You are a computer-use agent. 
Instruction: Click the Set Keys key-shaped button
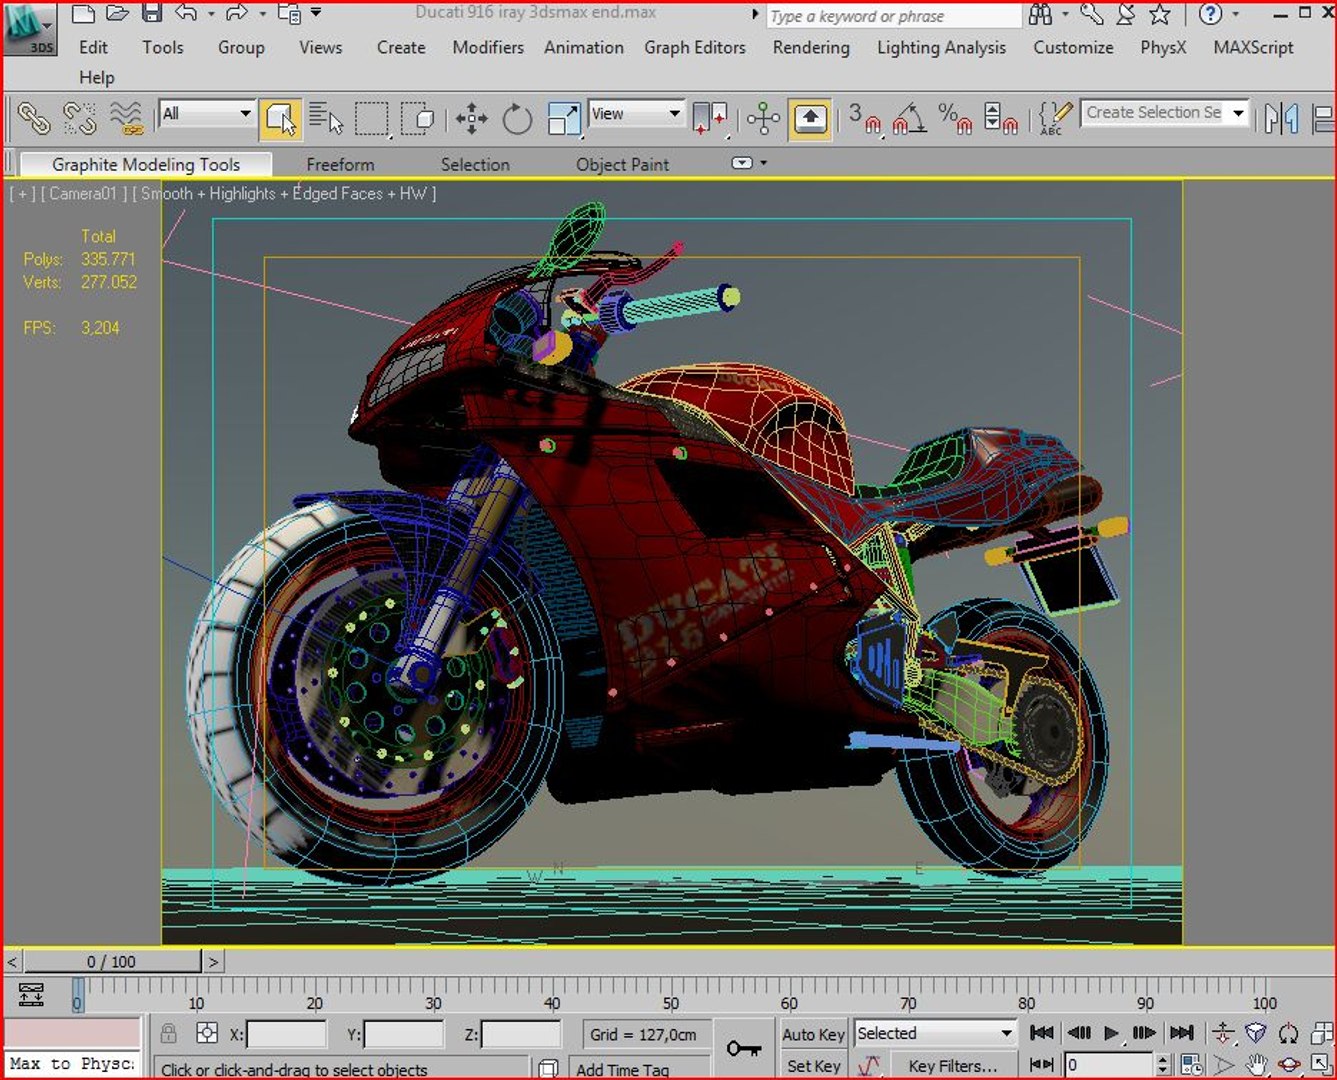click(x=744, y=1048)
